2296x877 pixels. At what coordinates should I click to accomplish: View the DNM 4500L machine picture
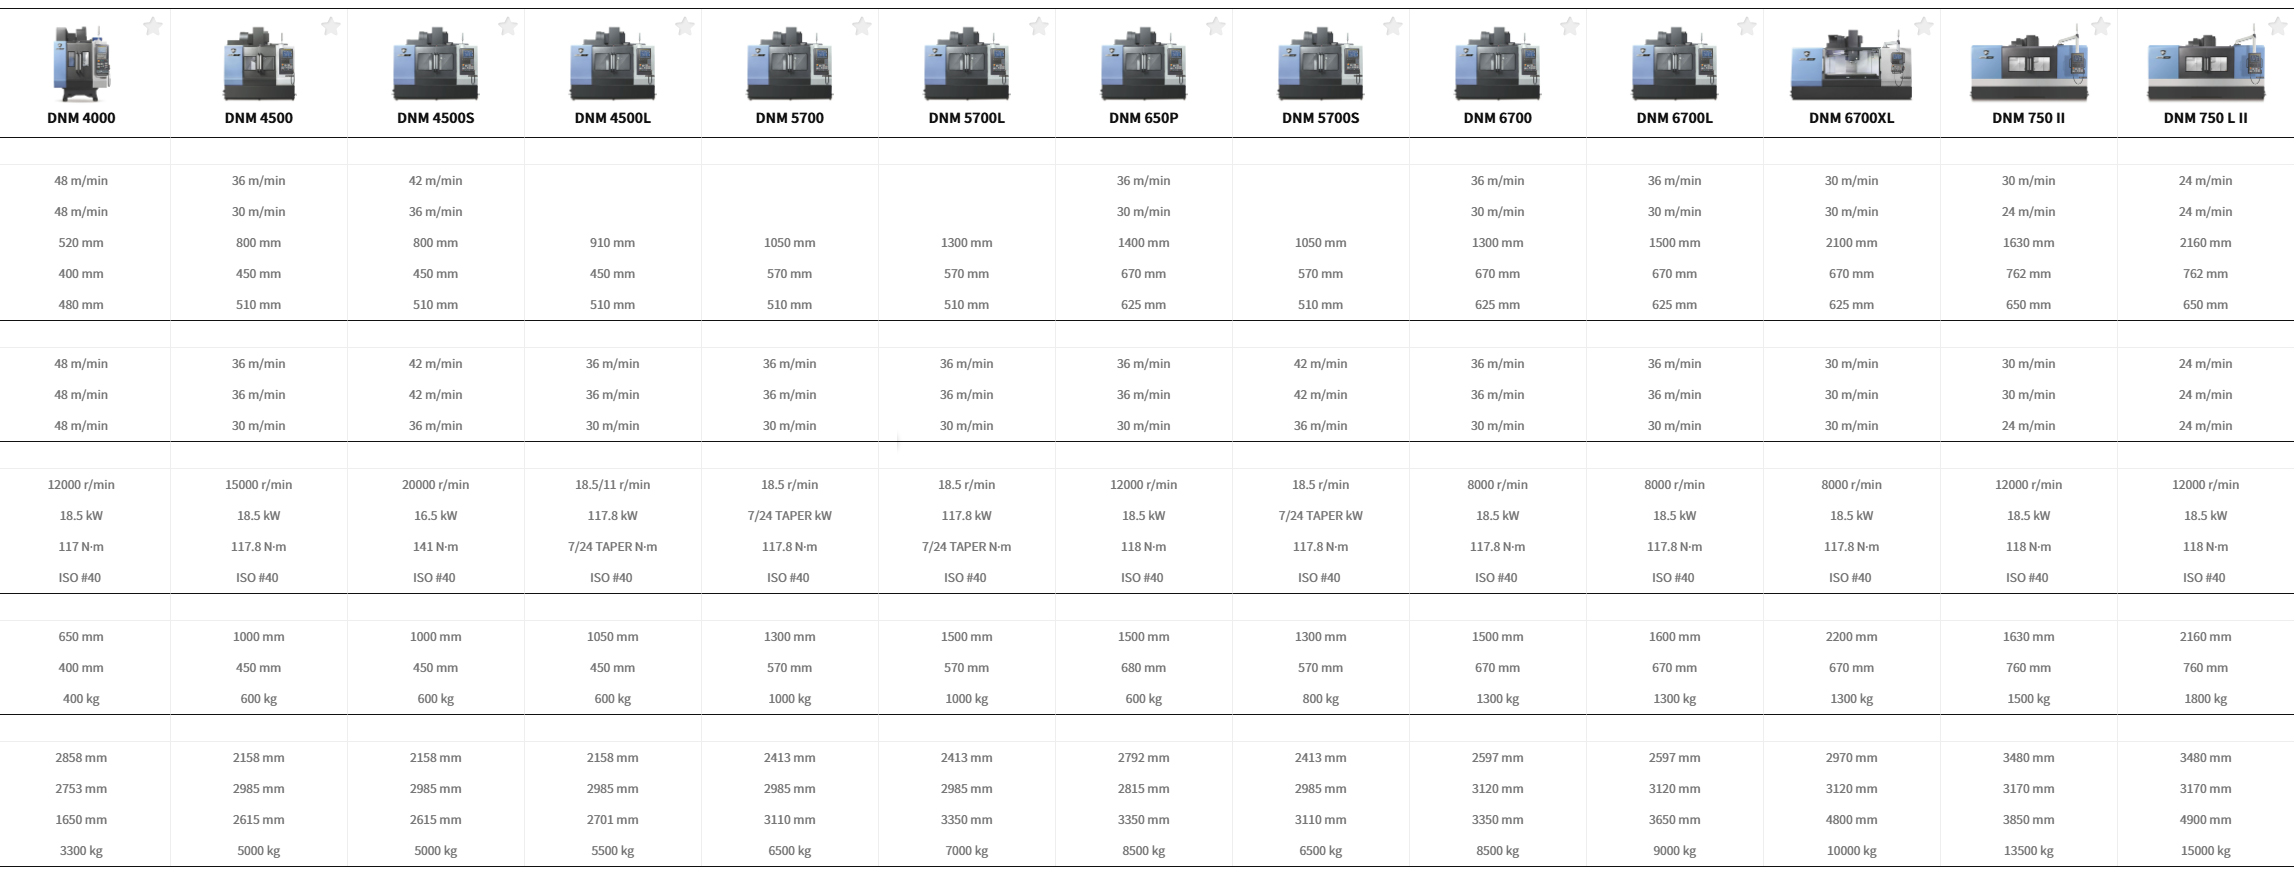pos(613,64)
